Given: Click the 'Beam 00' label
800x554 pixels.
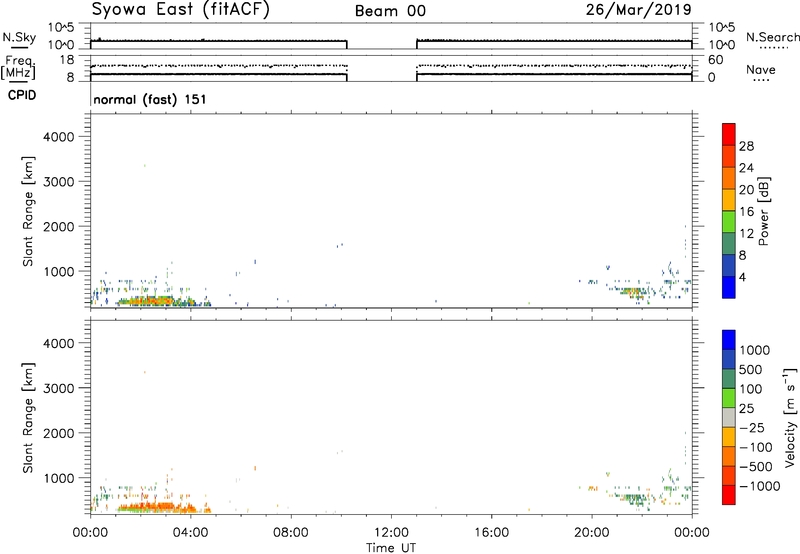Looking at the screenshot, I should tap(390, 11).
